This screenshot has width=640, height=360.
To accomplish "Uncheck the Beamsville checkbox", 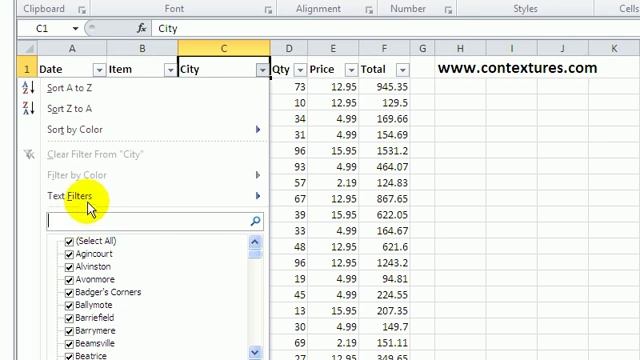I will pyautogui.click(x=69, y=344).
